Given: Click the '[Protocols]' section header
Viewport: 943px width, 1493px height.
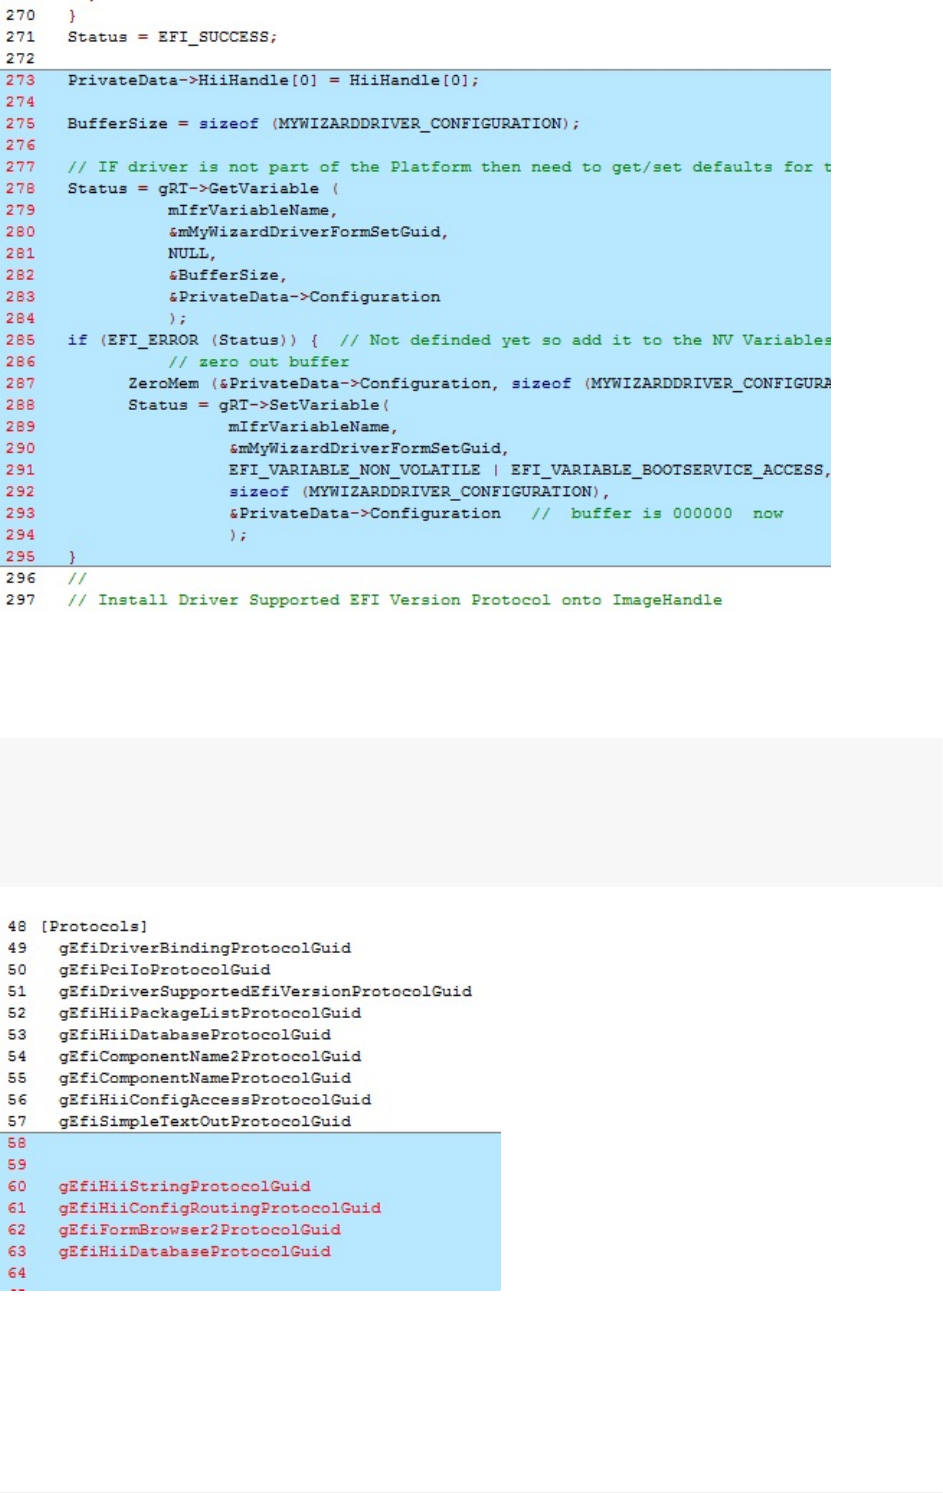Looking at the screenshot, I should click(x=94, y=927).
